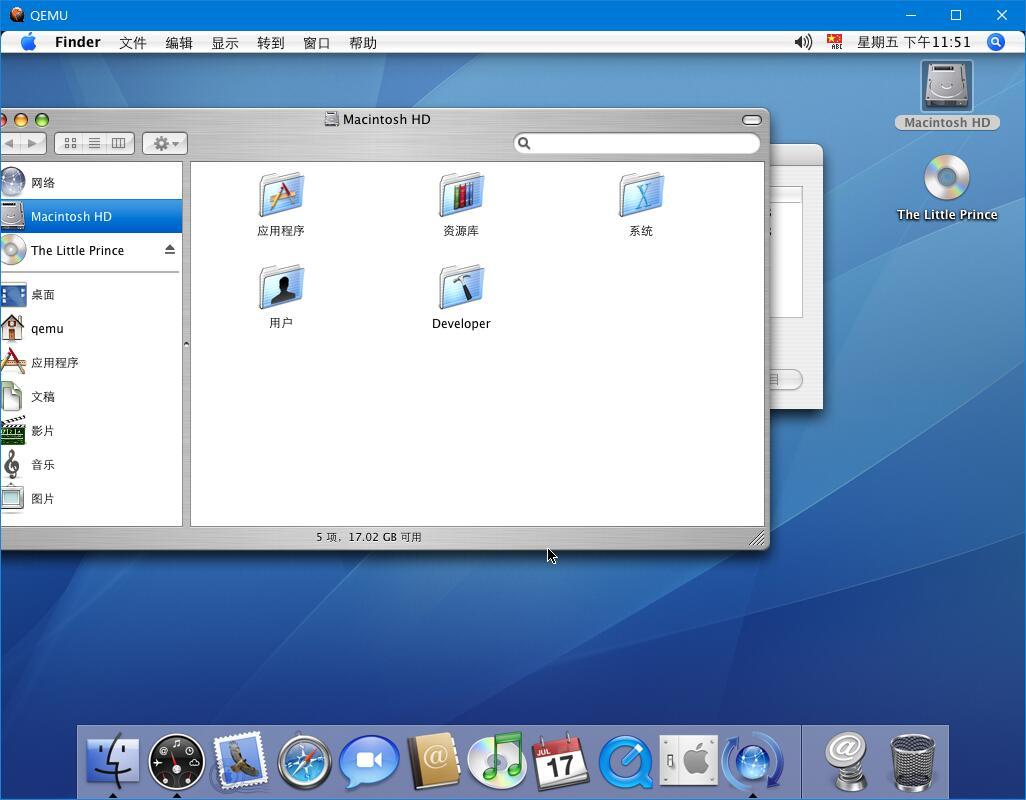Open the 转到 menu
The height and width of the screenshot is (800, 1026).
[x=269, y=42]
